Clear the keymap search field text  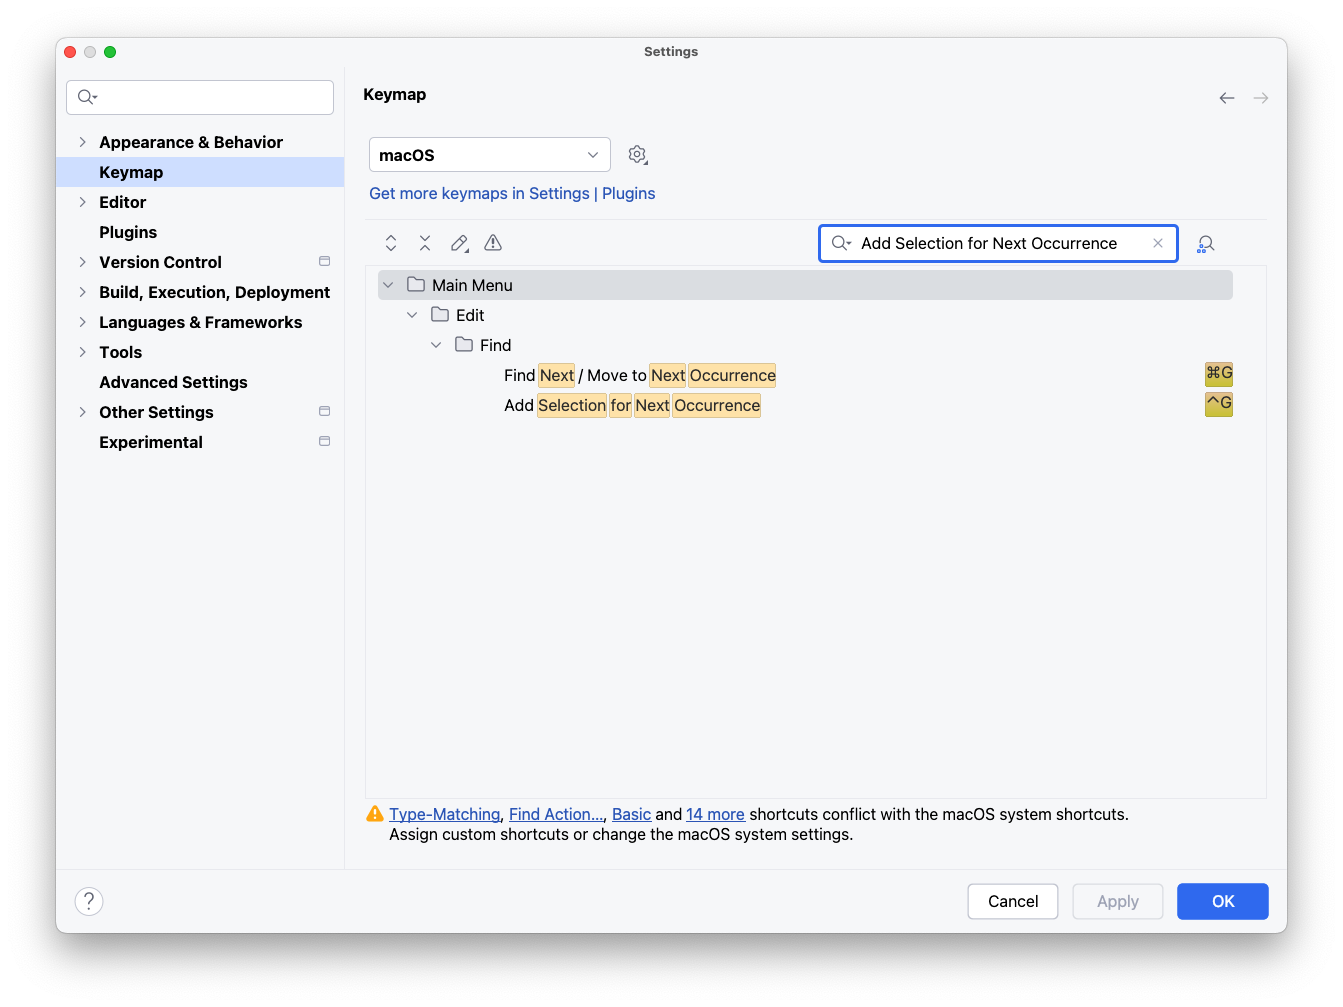[1158, 243]
